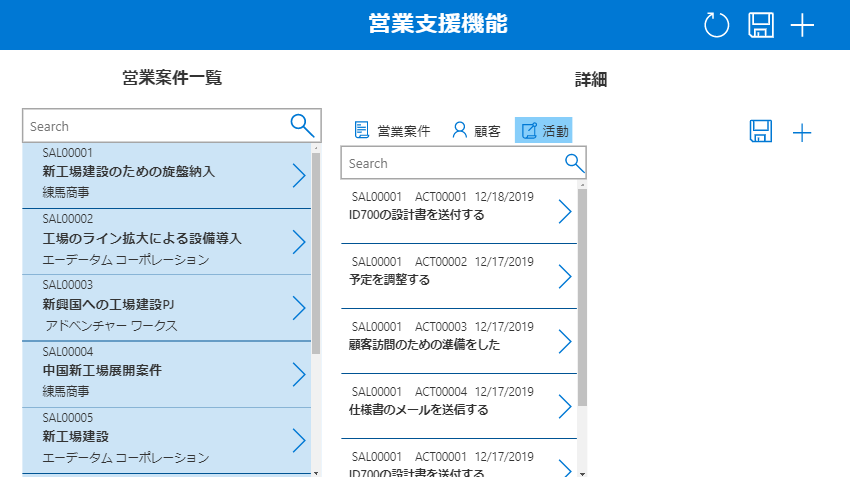Viewport: 850px width, 477px height.
Task: Select 工場のライン拡大による設備導入 title
Action: pos(142,238)
